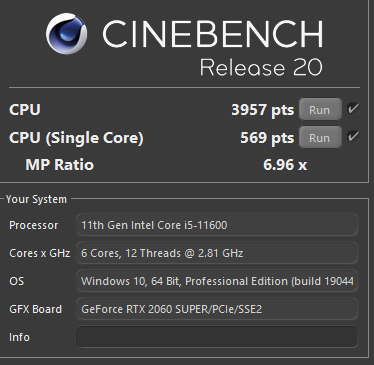This screenshot has height=365, width=374.
Task: Click the CINEBENCH title text
Action: tap(213, 34)
